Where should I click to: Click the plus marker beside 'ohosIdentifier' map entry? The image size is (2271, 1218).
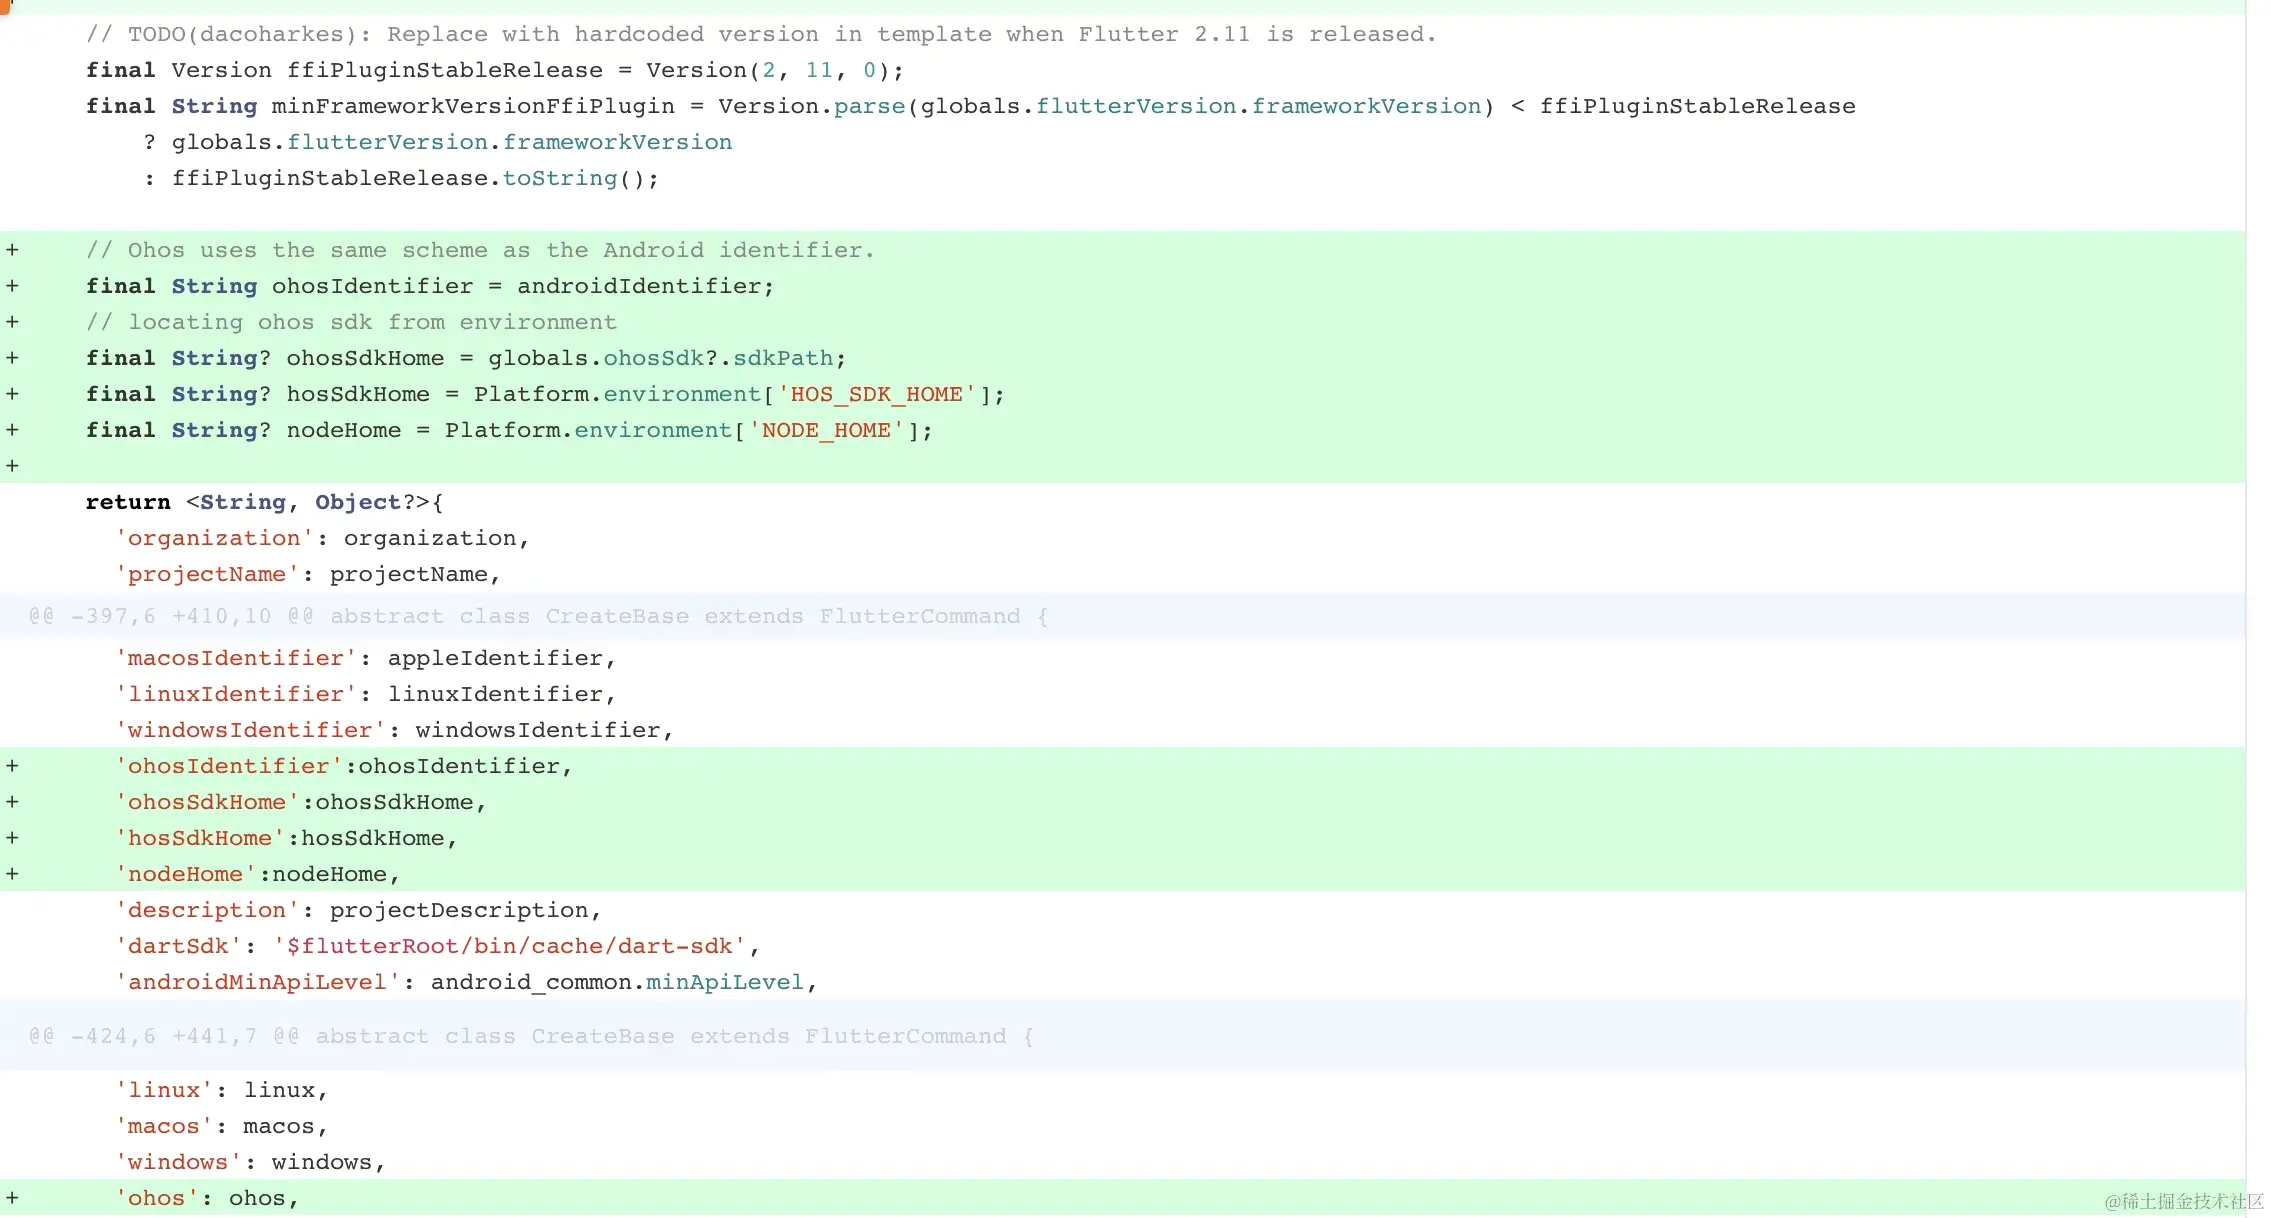click(12, 766)
